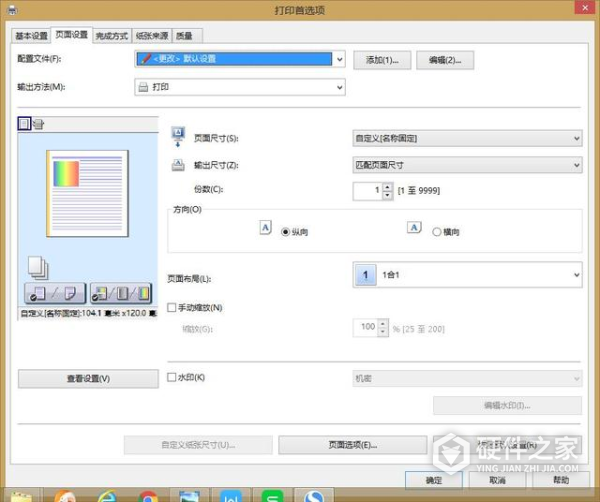Screen dimensions: 600x502
Task: Open the 页面尺寸 dropdown showing 自定义
Action: pos(467,139)
